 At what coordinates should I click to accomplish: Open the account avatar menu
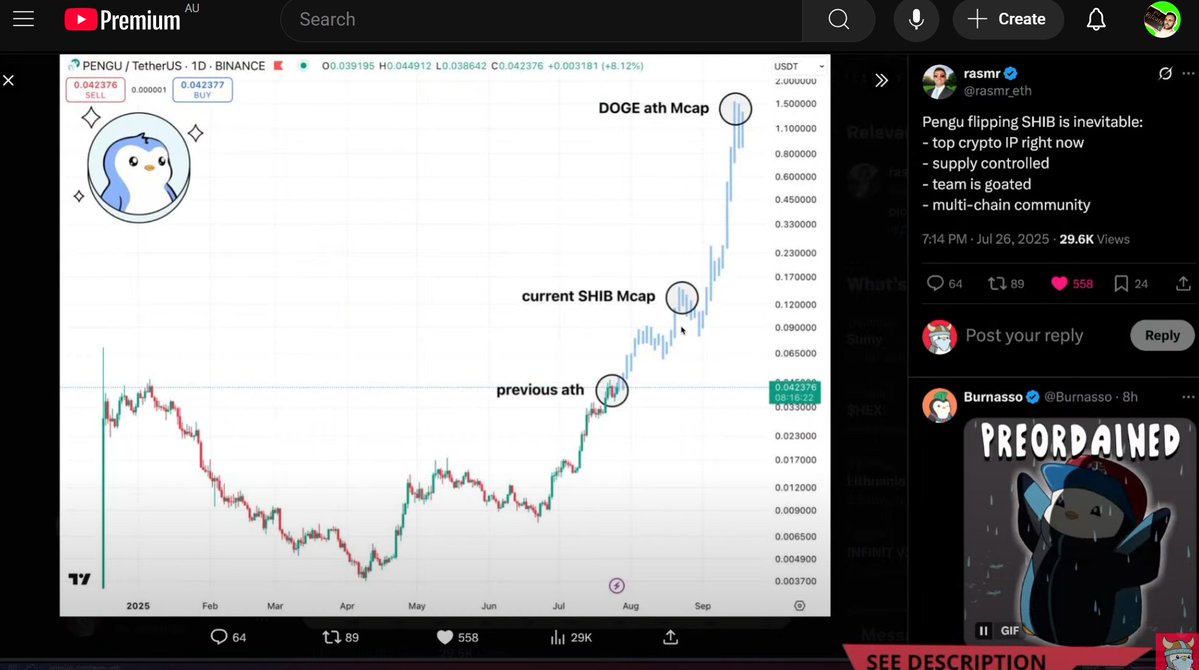click(1162, 20)
